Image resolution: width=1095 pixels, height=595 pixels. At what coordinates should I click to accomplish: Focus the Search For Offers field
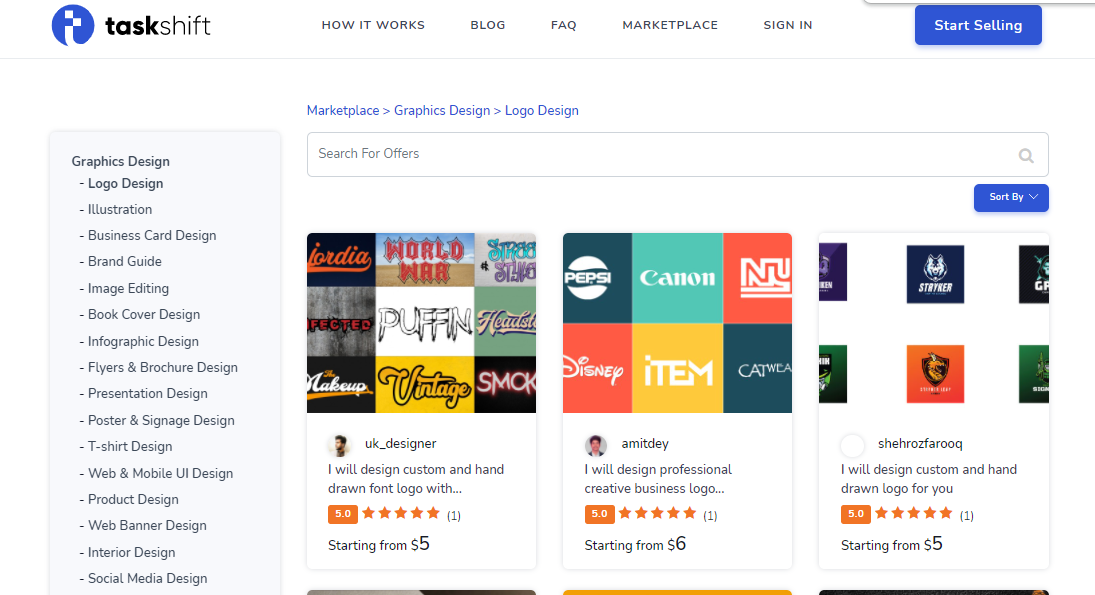tap(677, 154)
